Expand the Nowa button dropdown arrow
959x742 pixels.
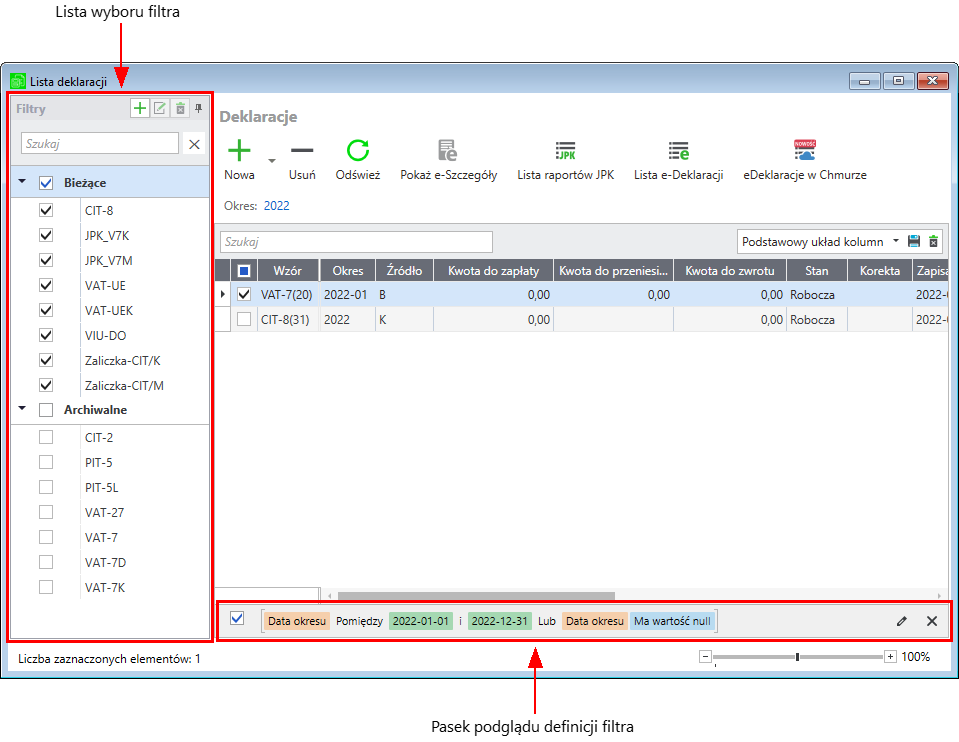271,159
